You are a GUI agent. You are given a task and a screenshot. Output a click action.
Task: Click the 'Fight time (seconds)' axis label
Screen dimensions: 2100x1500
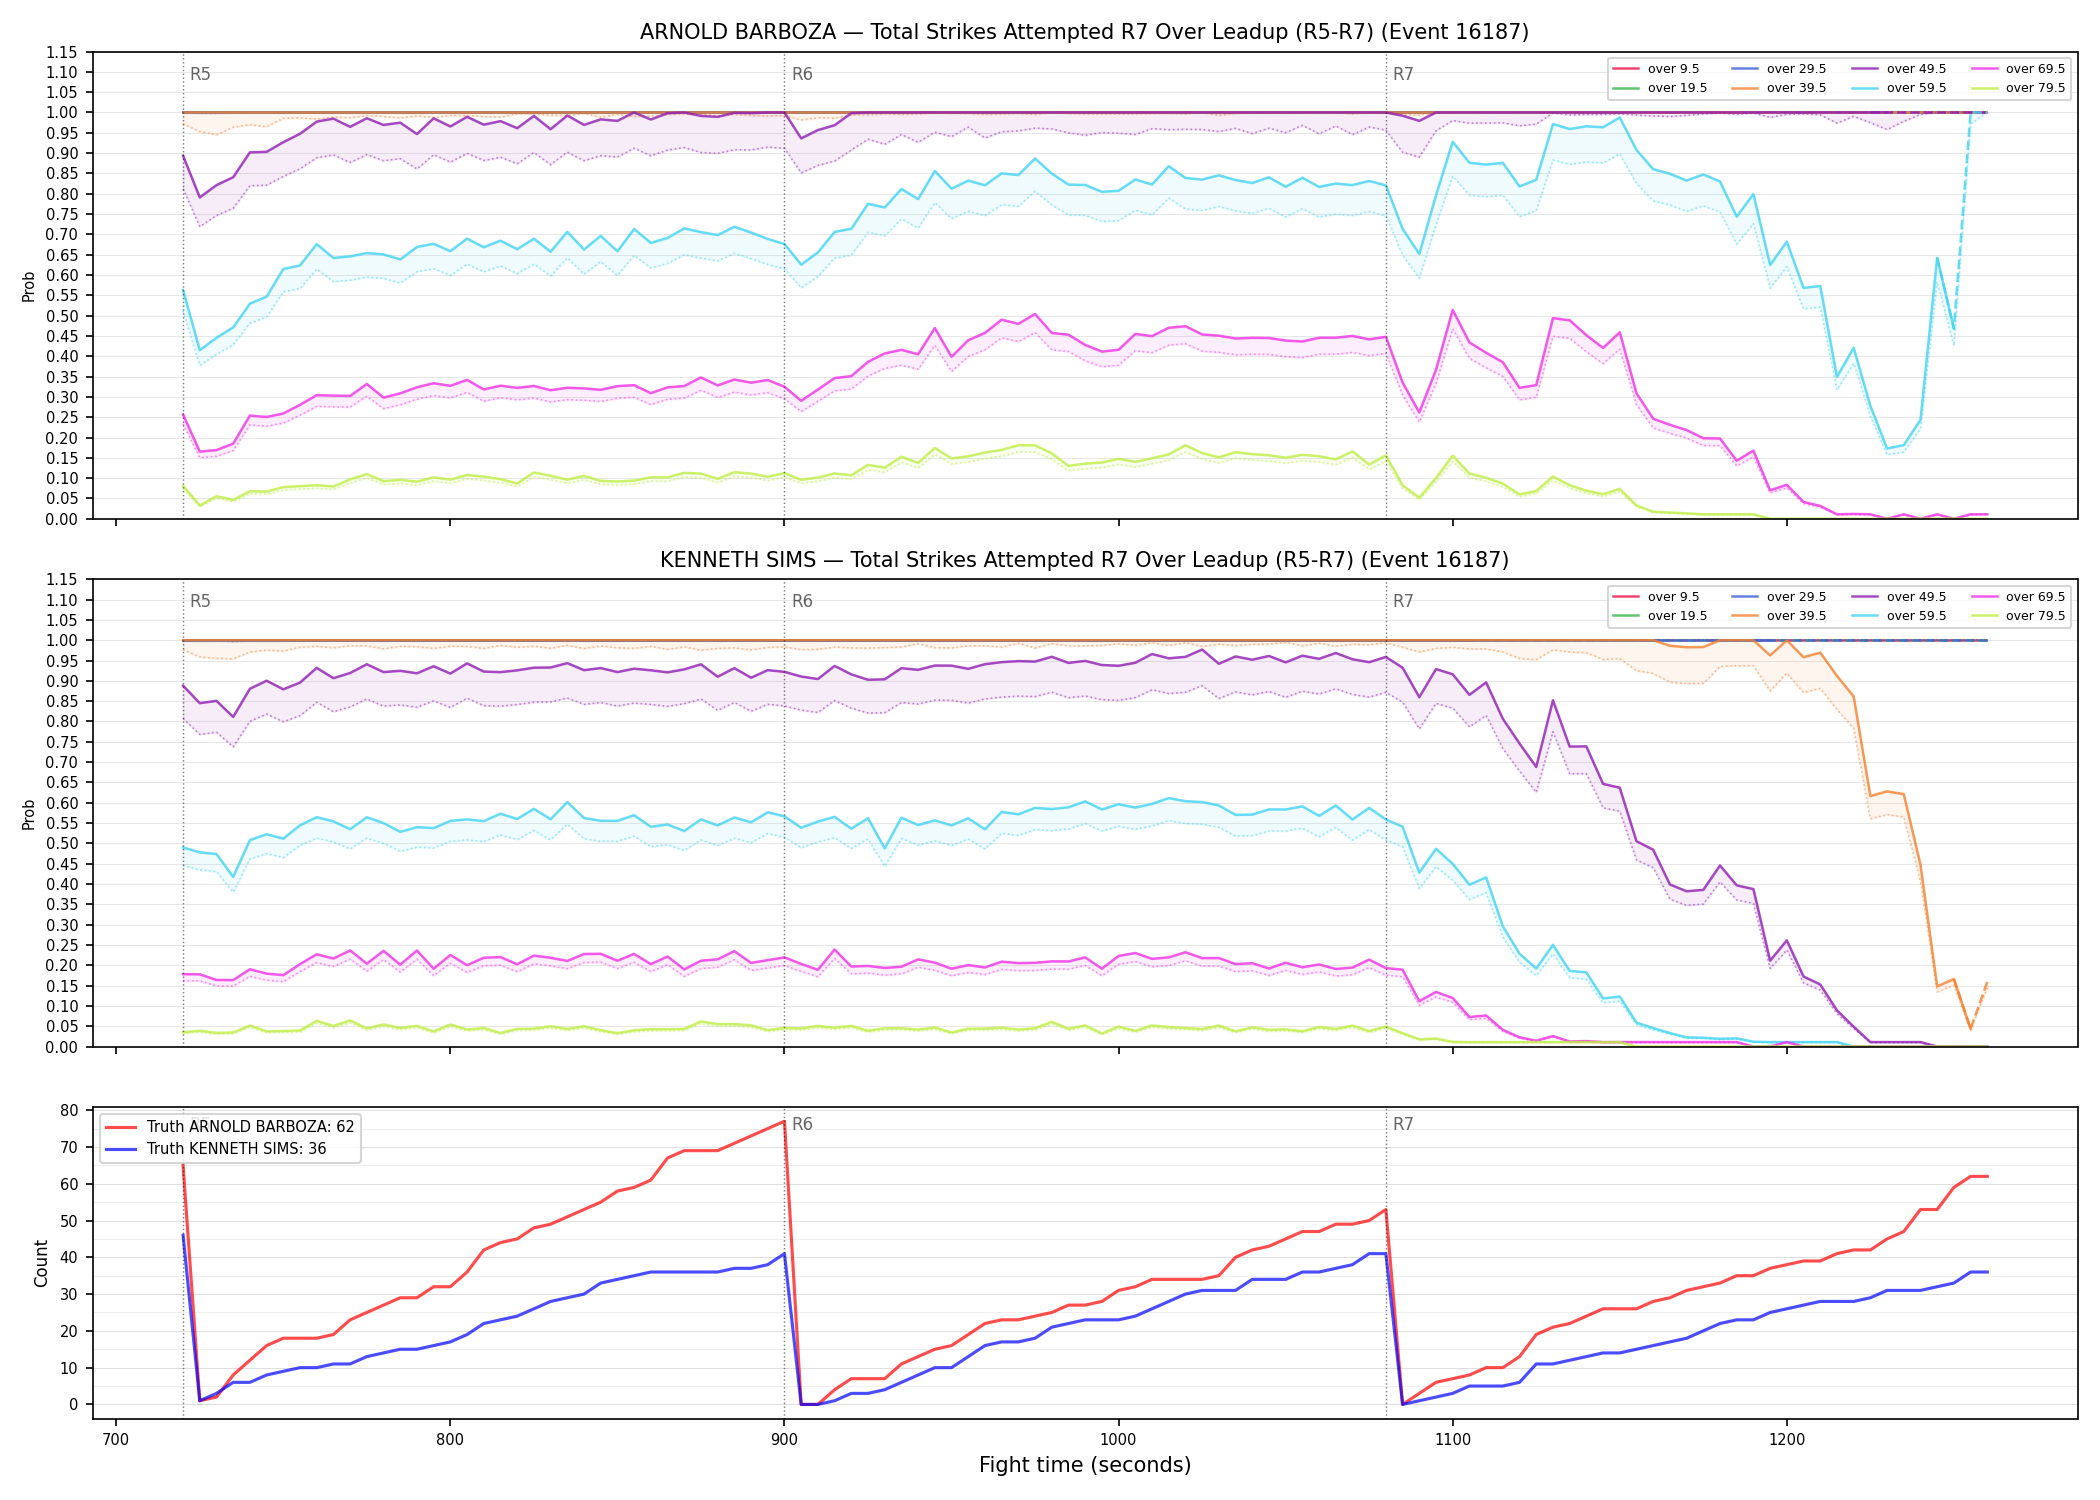[1085, 1465]
